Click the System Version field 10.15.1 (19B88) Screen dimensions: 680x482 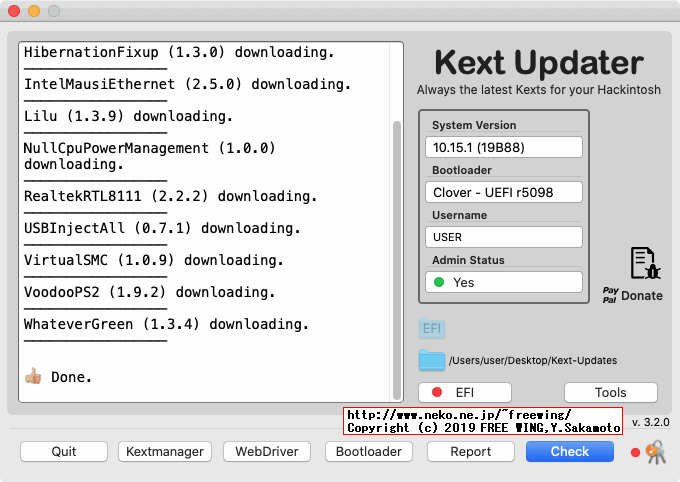pyautogui.click(x=504, y=148)
